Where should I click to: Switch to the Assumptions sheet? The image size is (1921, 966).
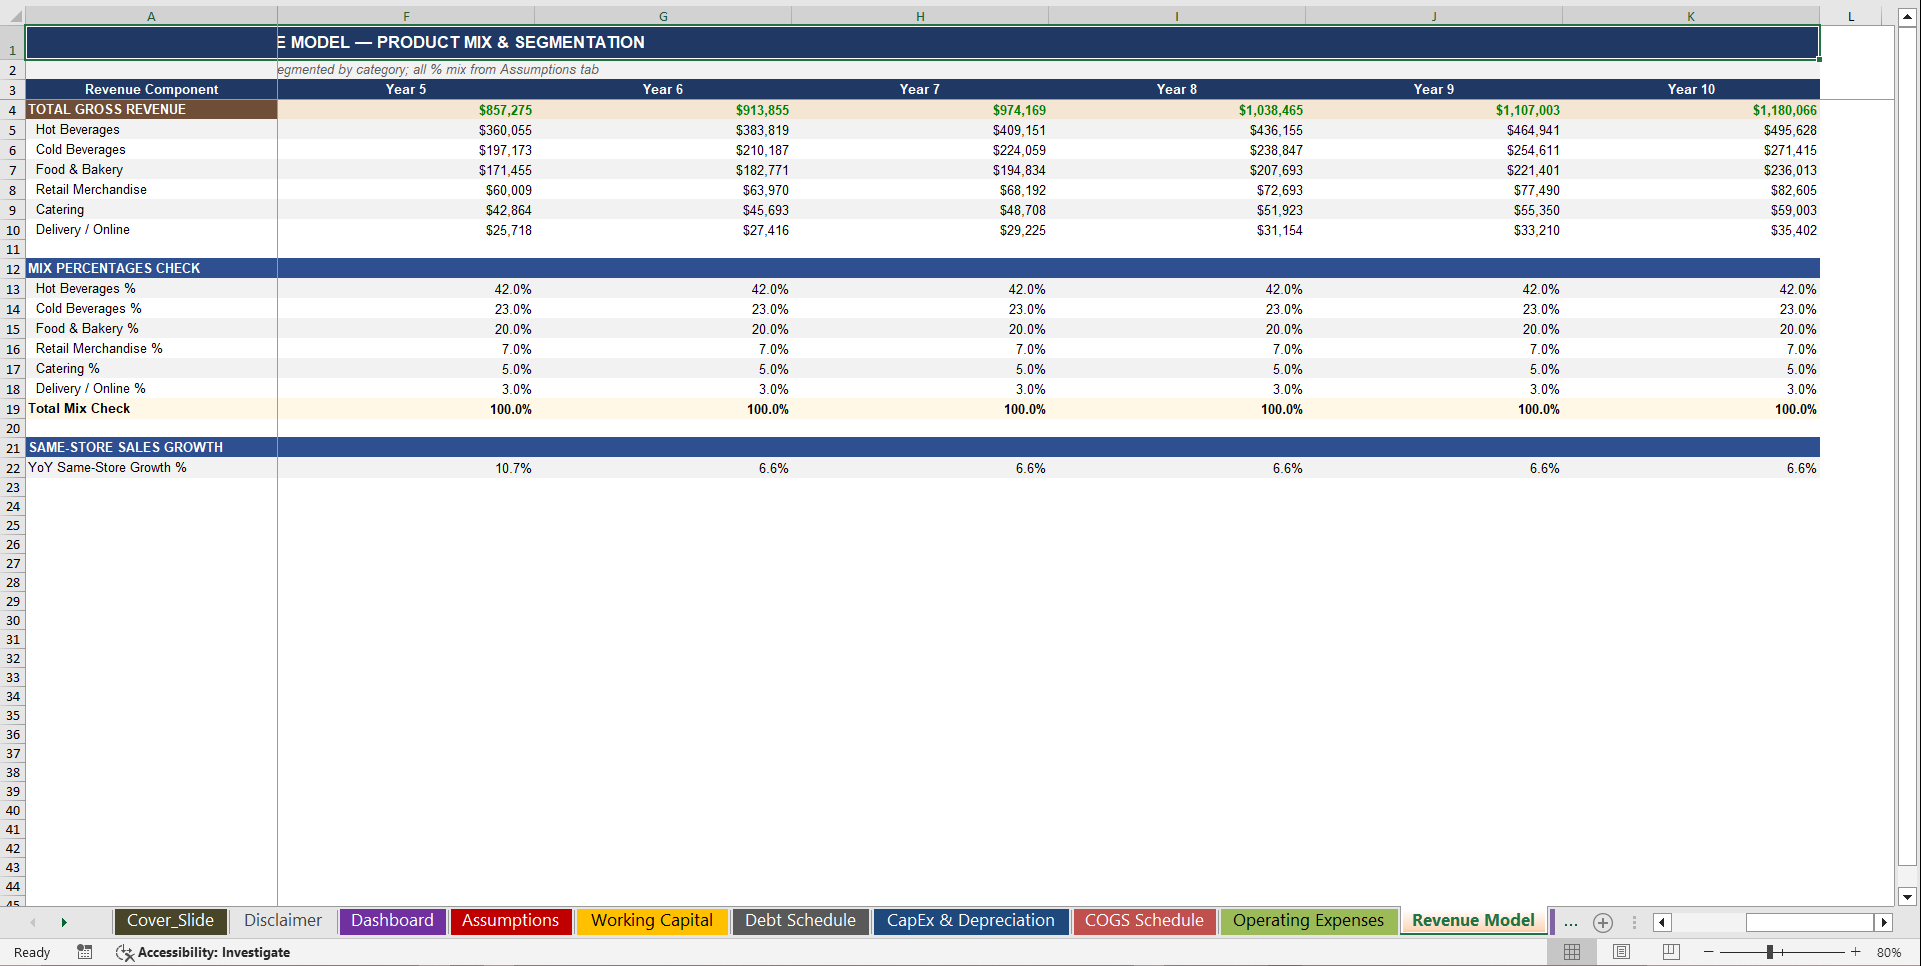tap(511, 921)
